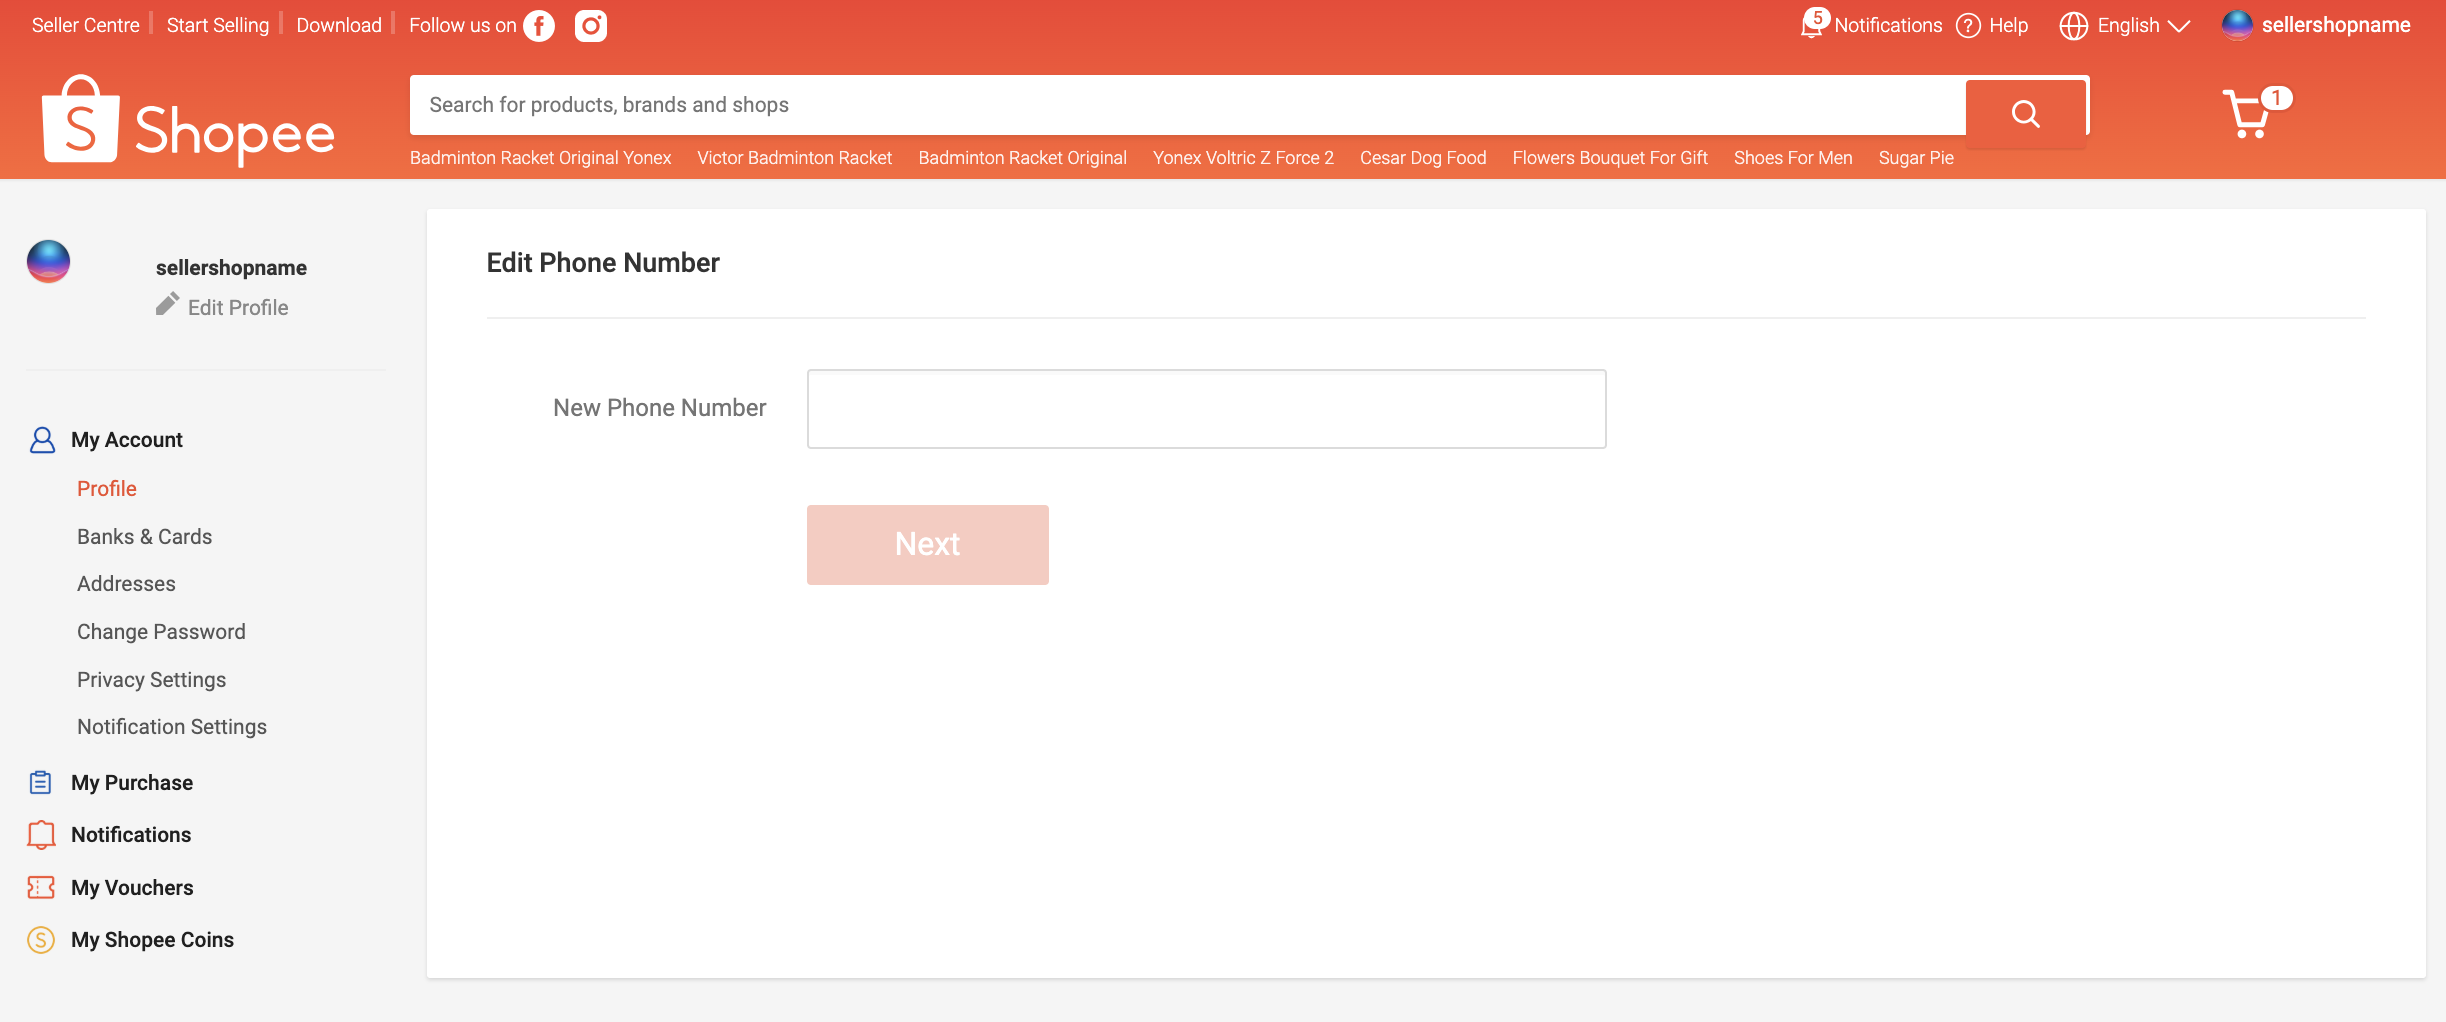
Task: Open My Purchase section
Action: click(132, 783)
